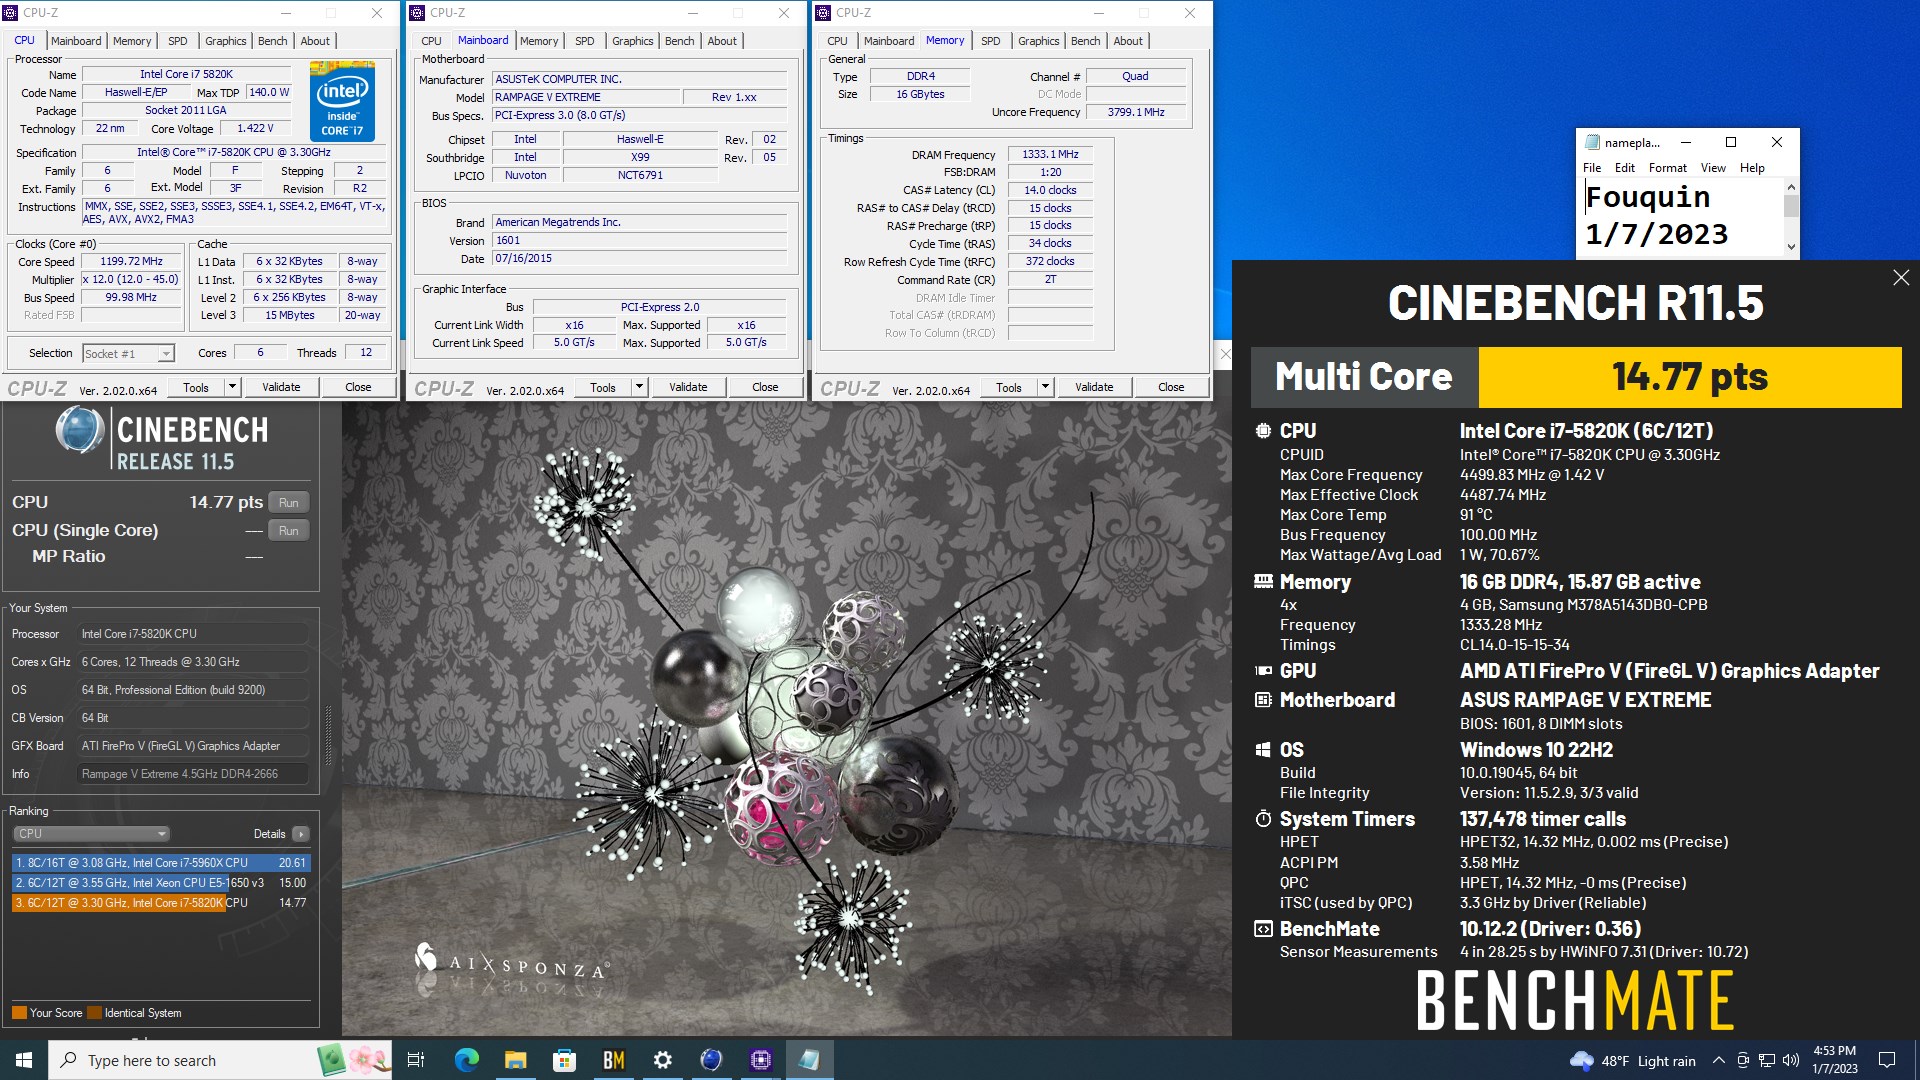
Task: Open the Socket #1 selection dropdown
Action: click(x=128, y=354)
